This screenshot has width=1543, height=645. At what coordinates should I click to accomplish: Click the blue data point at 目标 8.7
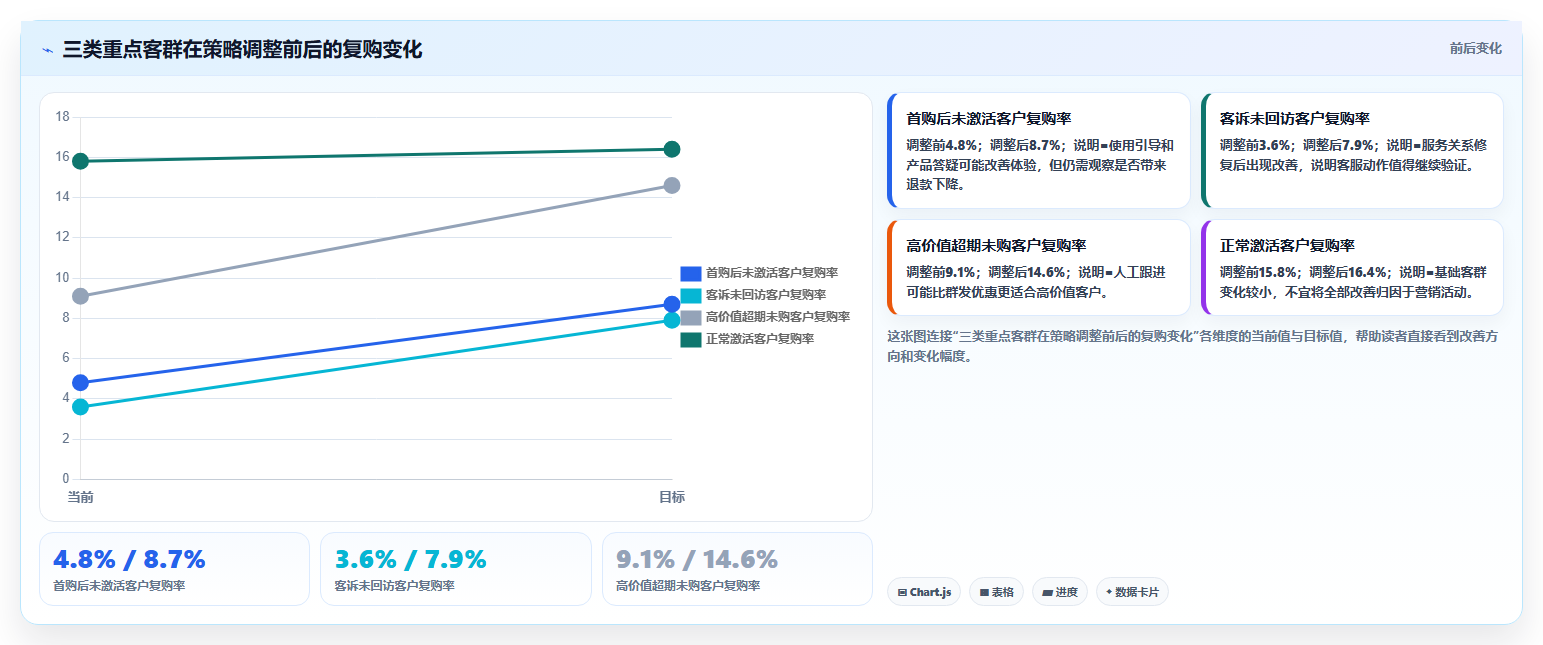pyautogui.click(x=672, y=304)
